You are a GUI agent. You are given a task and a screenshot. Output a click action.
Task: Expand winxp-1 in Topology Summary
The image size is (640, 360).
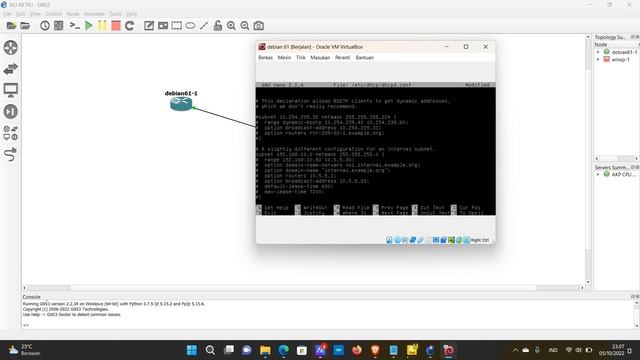click(598, 60)
